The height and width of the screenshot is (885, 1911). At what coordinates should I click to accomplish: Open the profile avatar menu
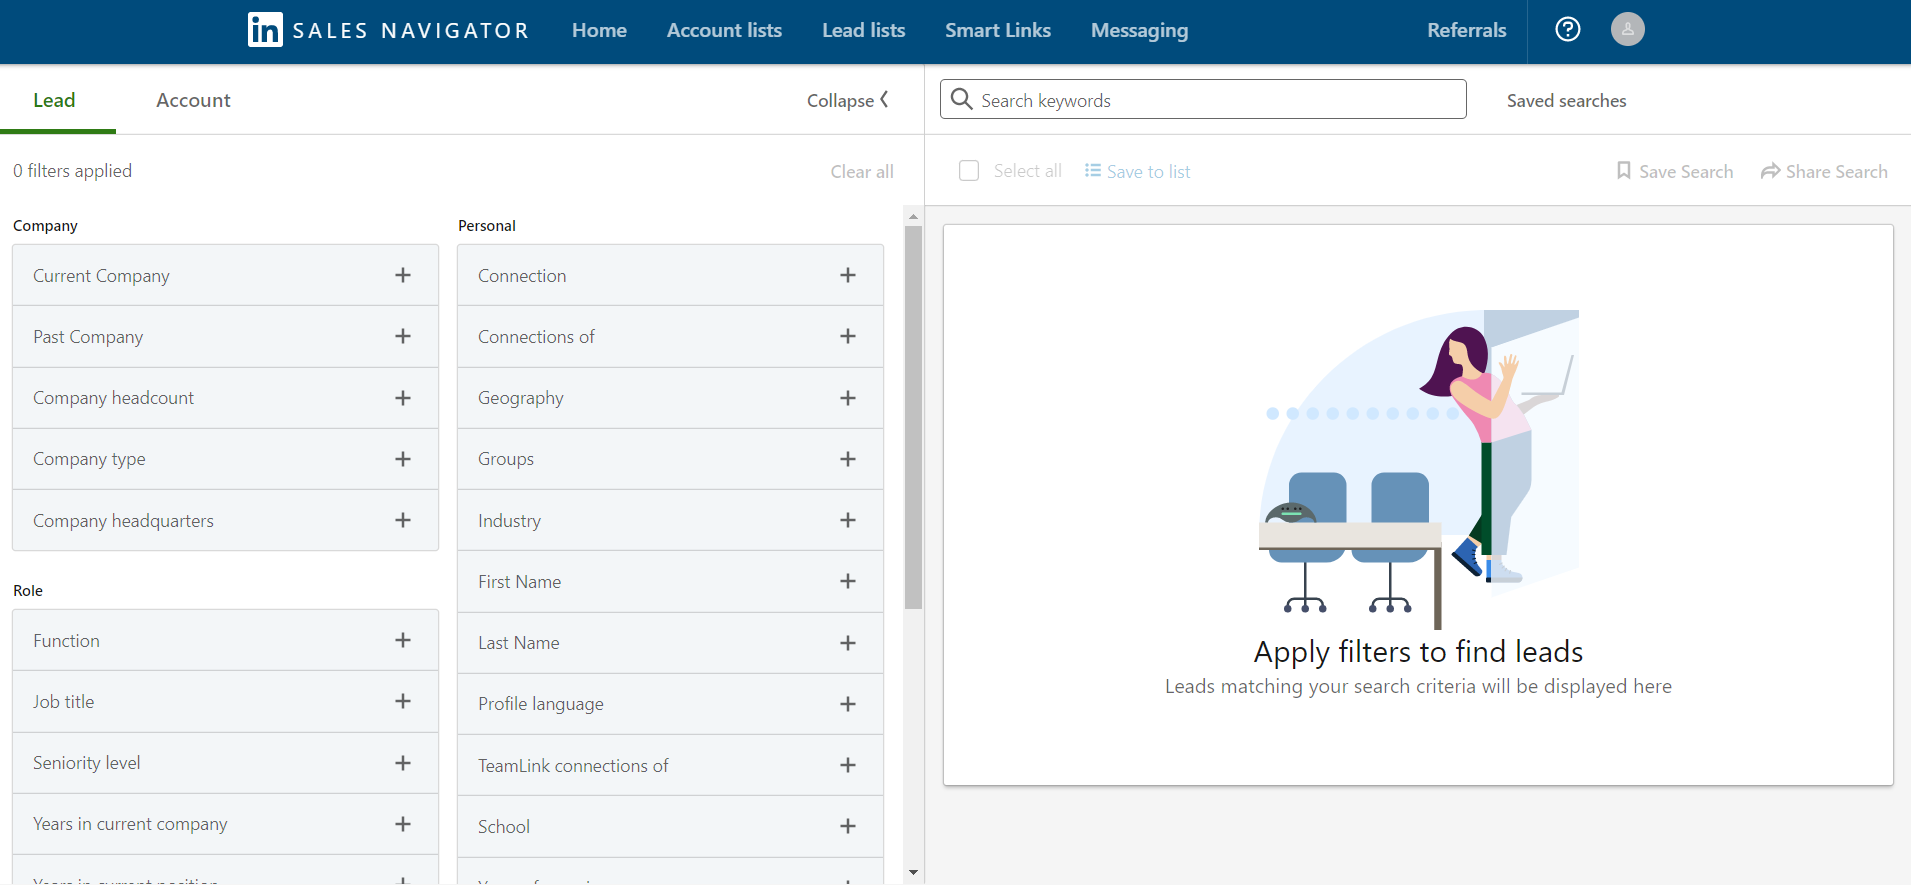coord(1627,29)
